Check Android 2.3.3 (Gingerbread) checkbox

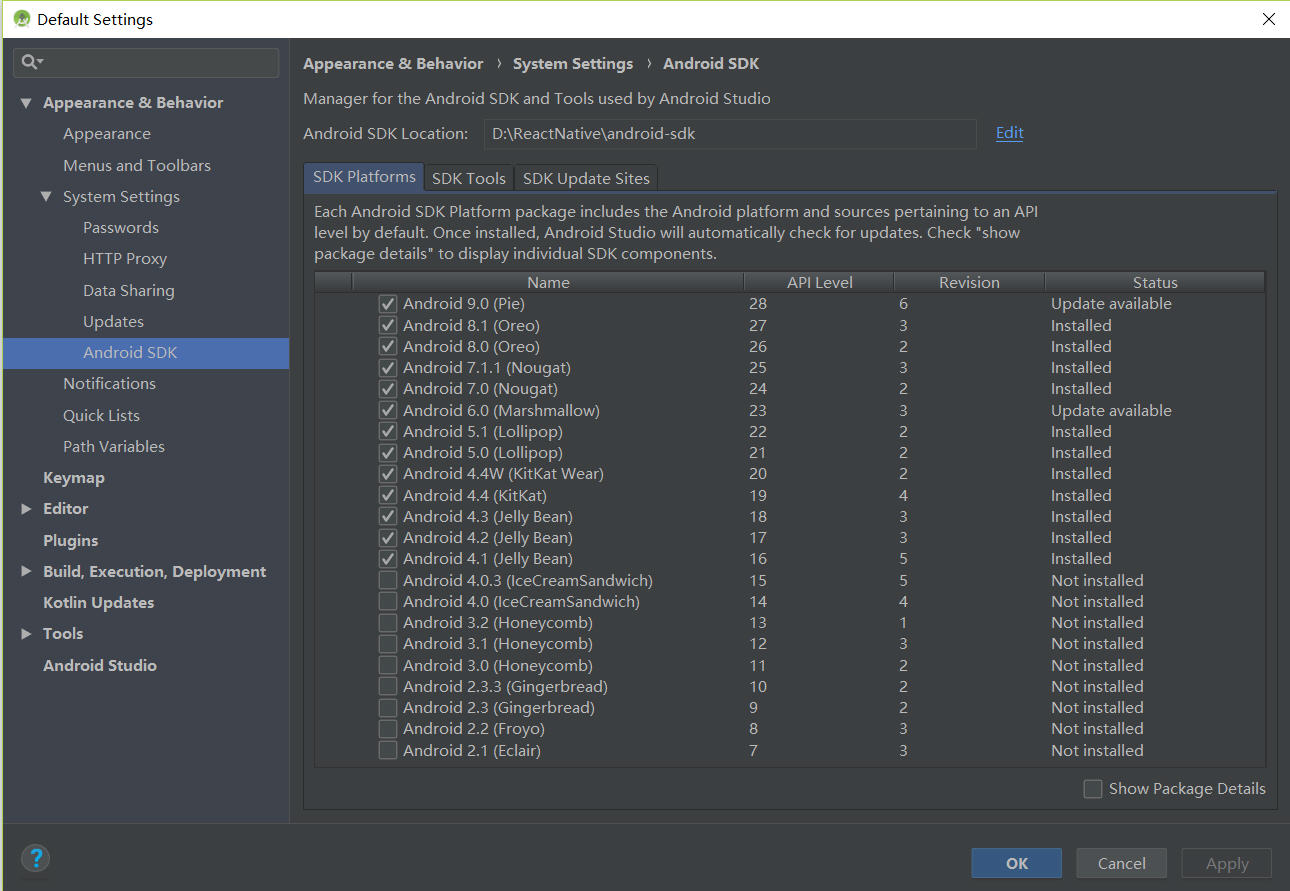[388, 686]
